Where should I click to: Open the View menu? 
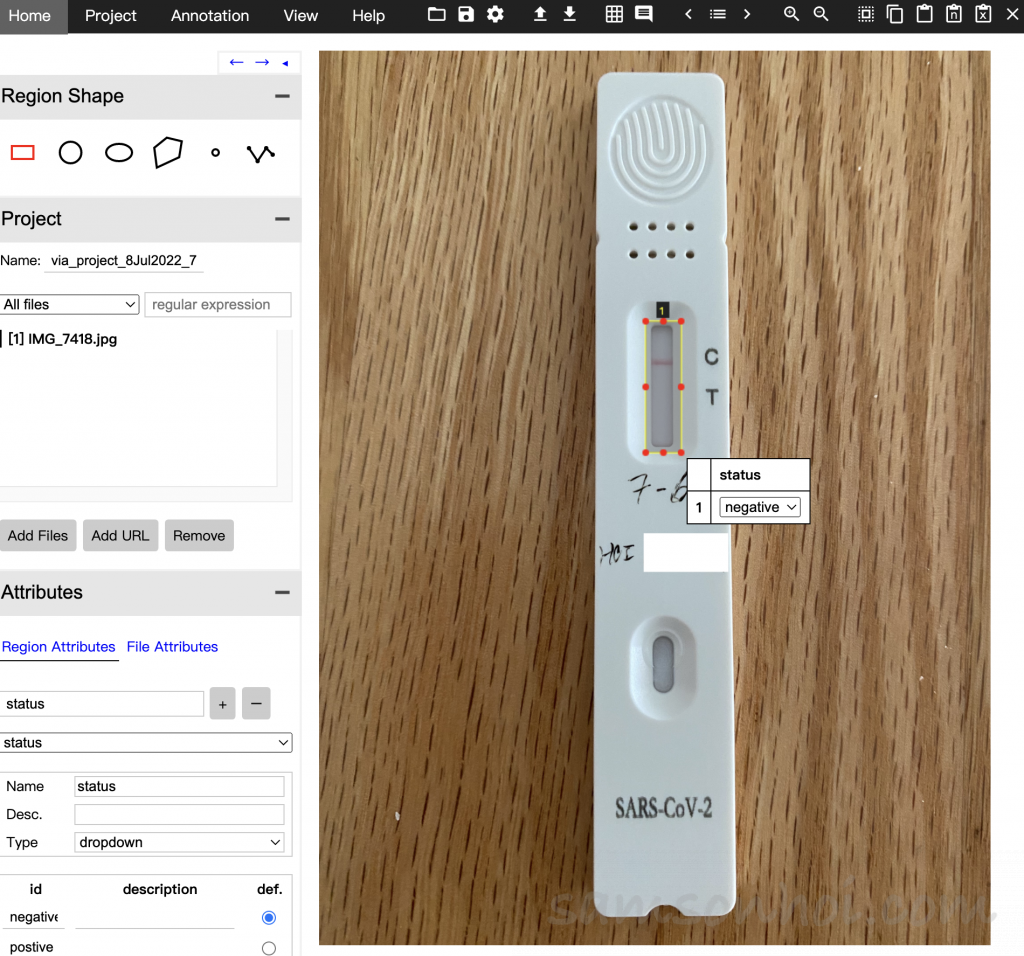(300, 16)
